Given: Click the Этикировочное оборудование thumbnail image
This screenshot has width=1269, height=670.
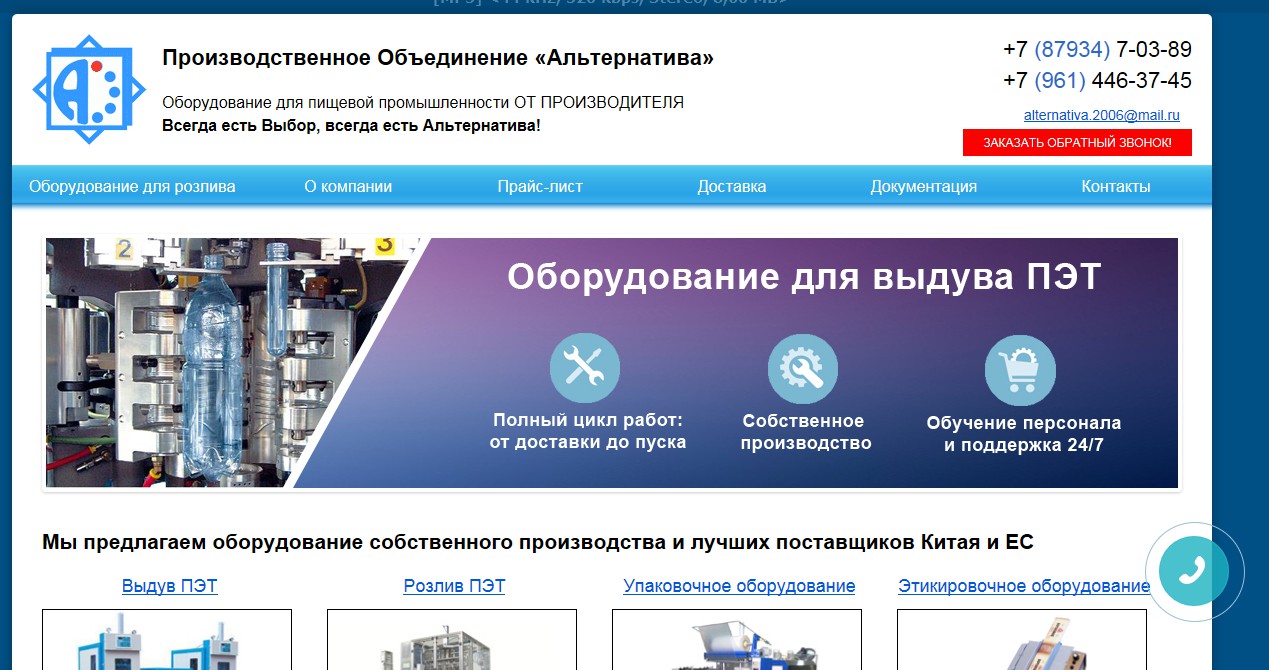Looking at the screenshot, I should coord(1022,640).
